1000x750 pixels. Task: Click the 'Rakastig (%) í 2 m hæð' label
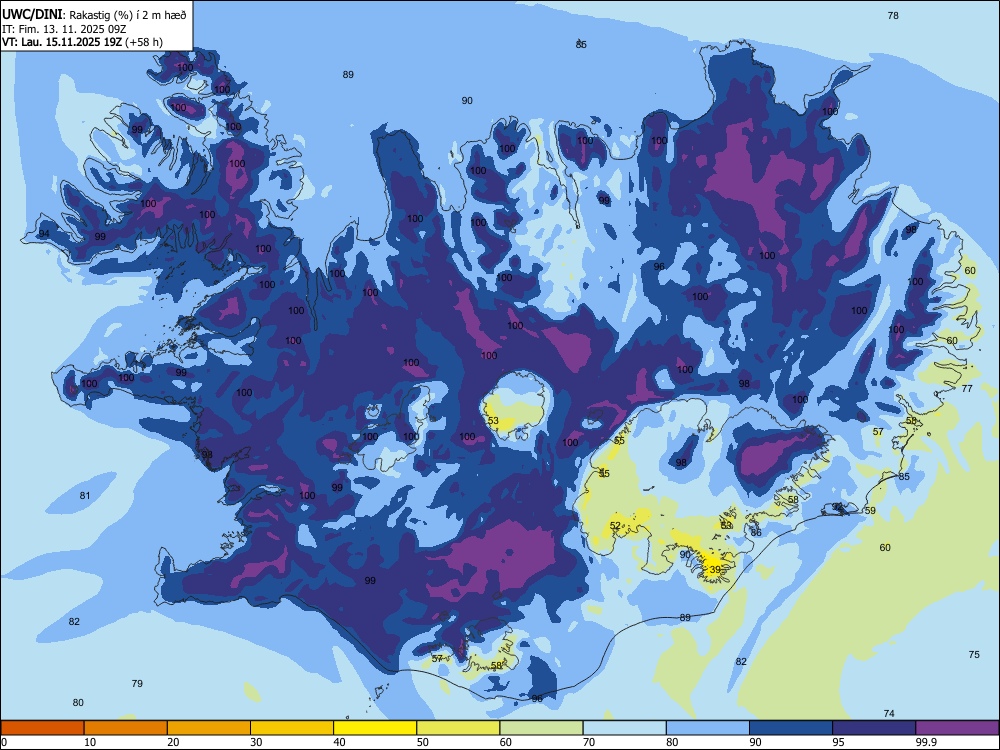pyautogui.click(x=128, y=15)
